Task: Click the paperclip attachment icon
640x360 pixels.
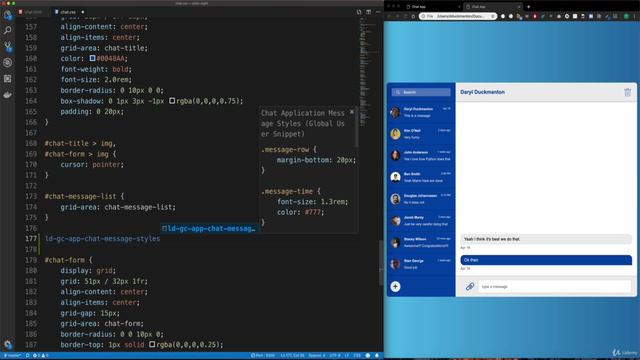Action: click(x=470, y=287)
